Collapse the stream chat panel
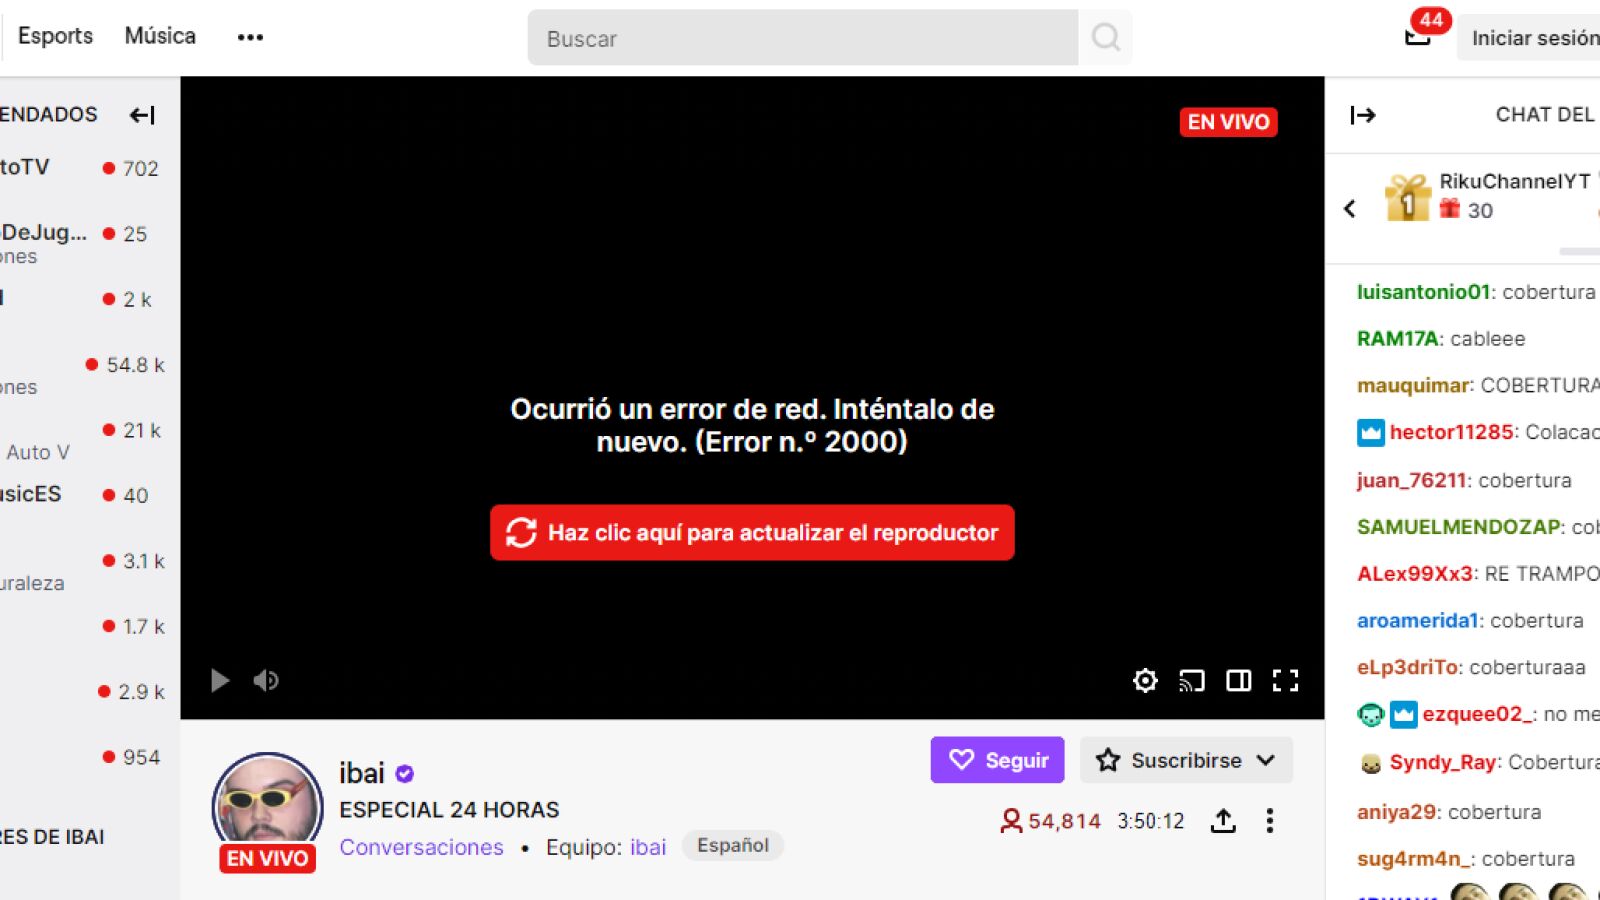 (1363, 115)
